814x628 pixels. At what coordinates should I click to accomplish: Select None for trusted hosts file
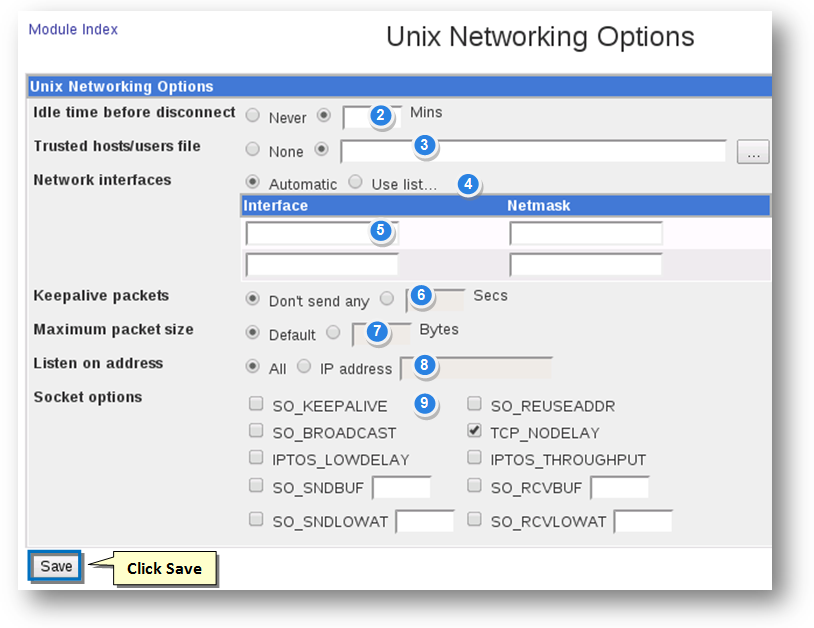coord(253,150)
